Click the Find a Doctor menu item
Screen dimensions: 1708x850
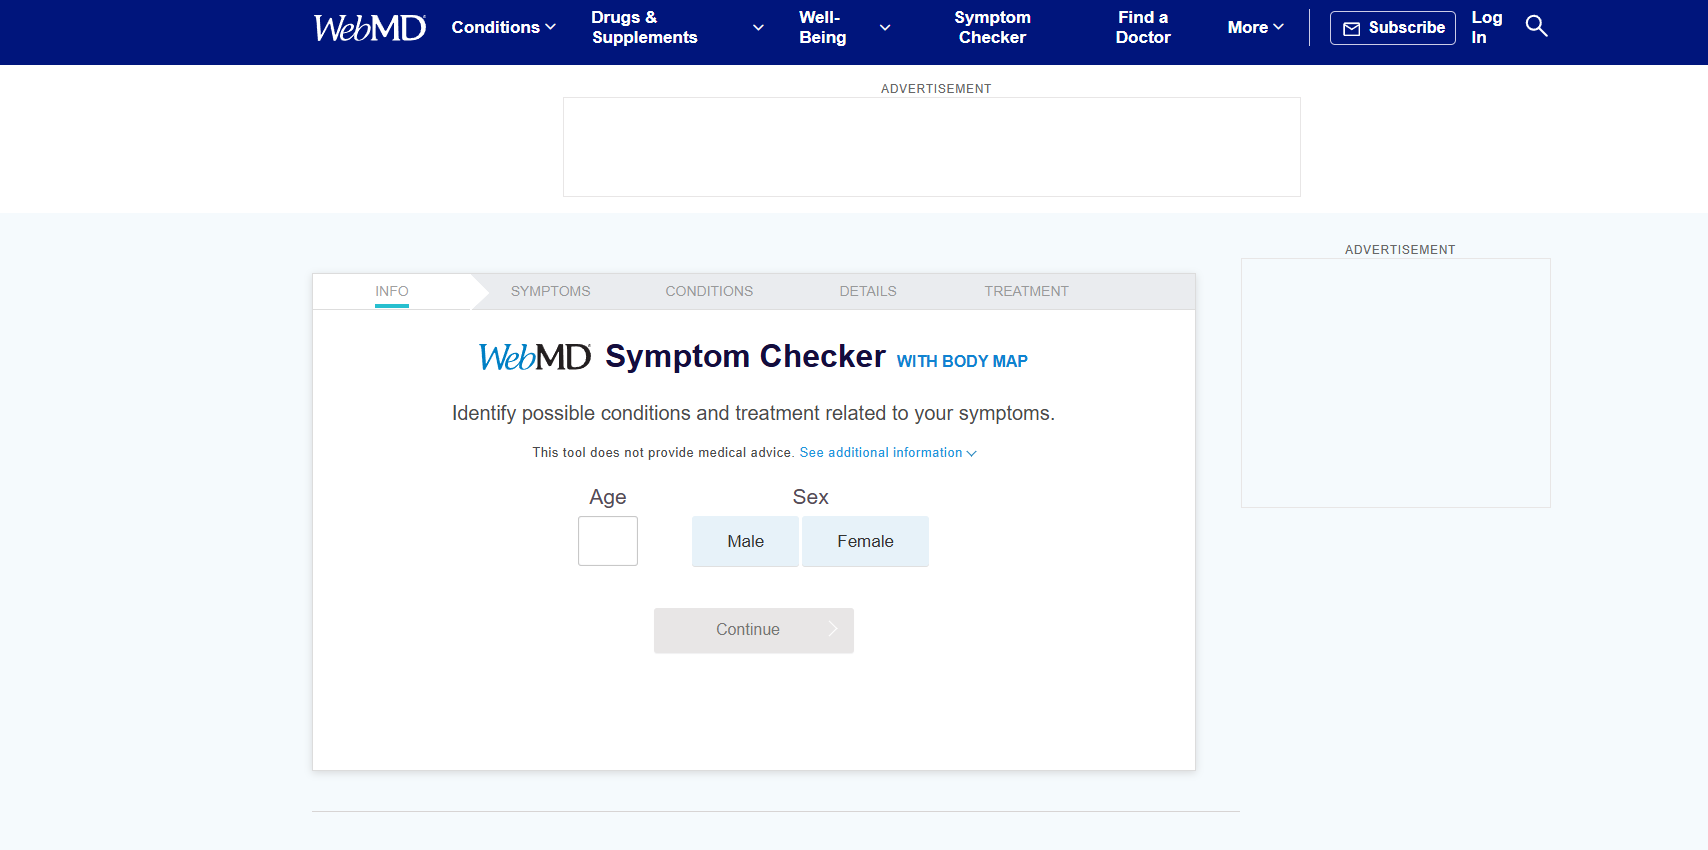pyautogui.click(x=1142, y=27)
